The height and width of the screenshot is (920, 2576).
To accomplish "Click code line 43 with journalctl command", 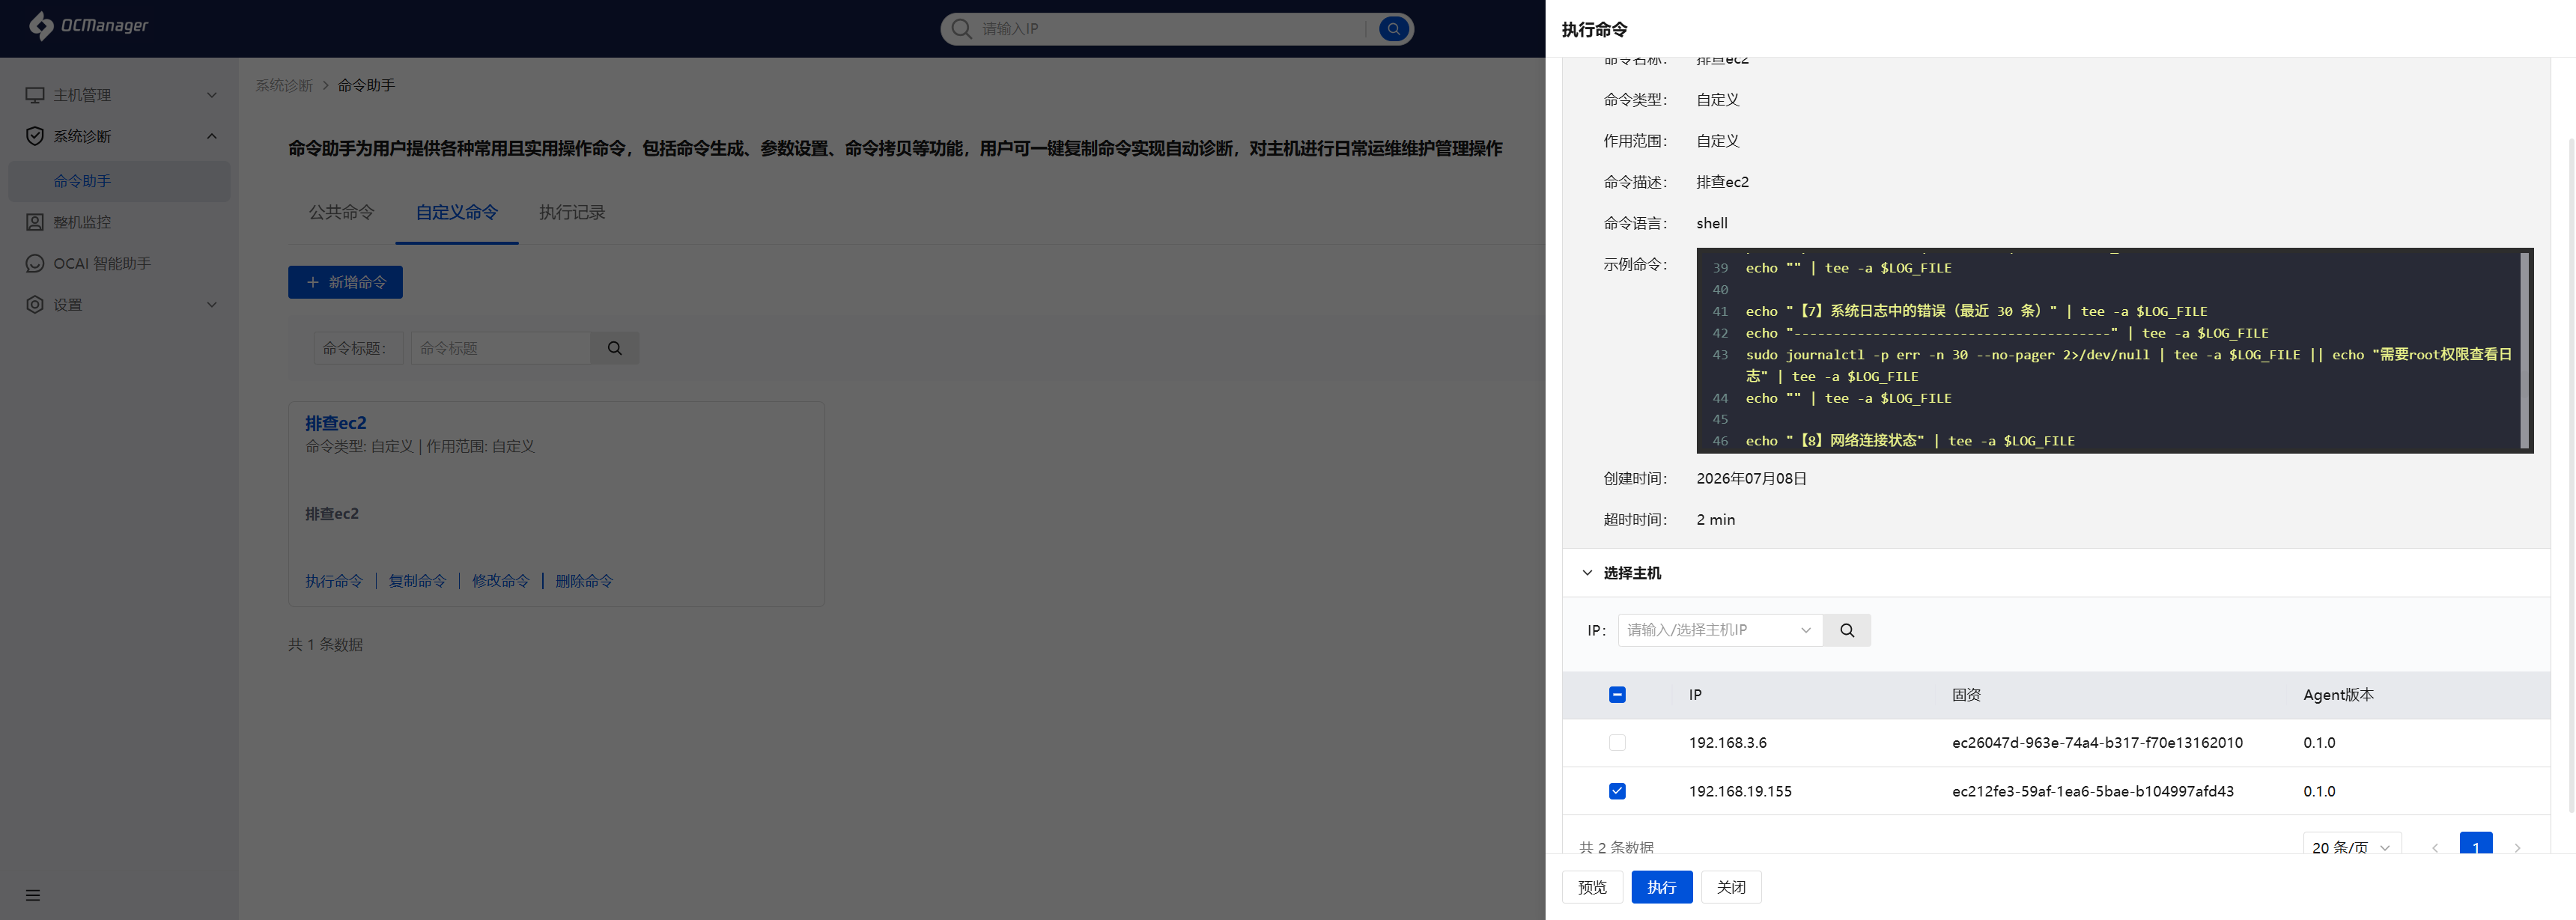I will click(x=2128, y=365).
